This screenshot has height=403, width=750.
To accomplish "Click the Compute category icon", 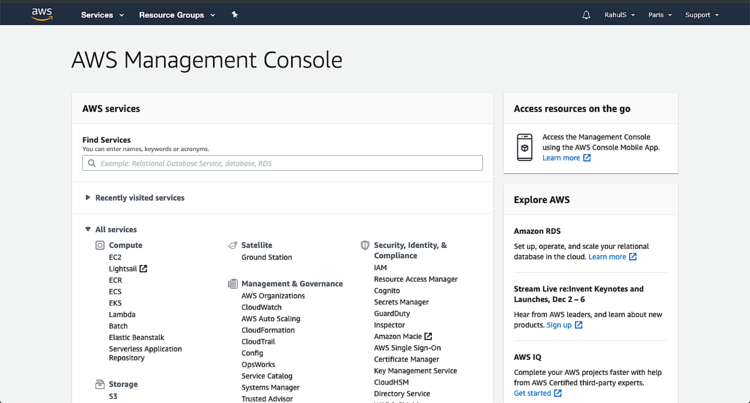I will (99, 245).
